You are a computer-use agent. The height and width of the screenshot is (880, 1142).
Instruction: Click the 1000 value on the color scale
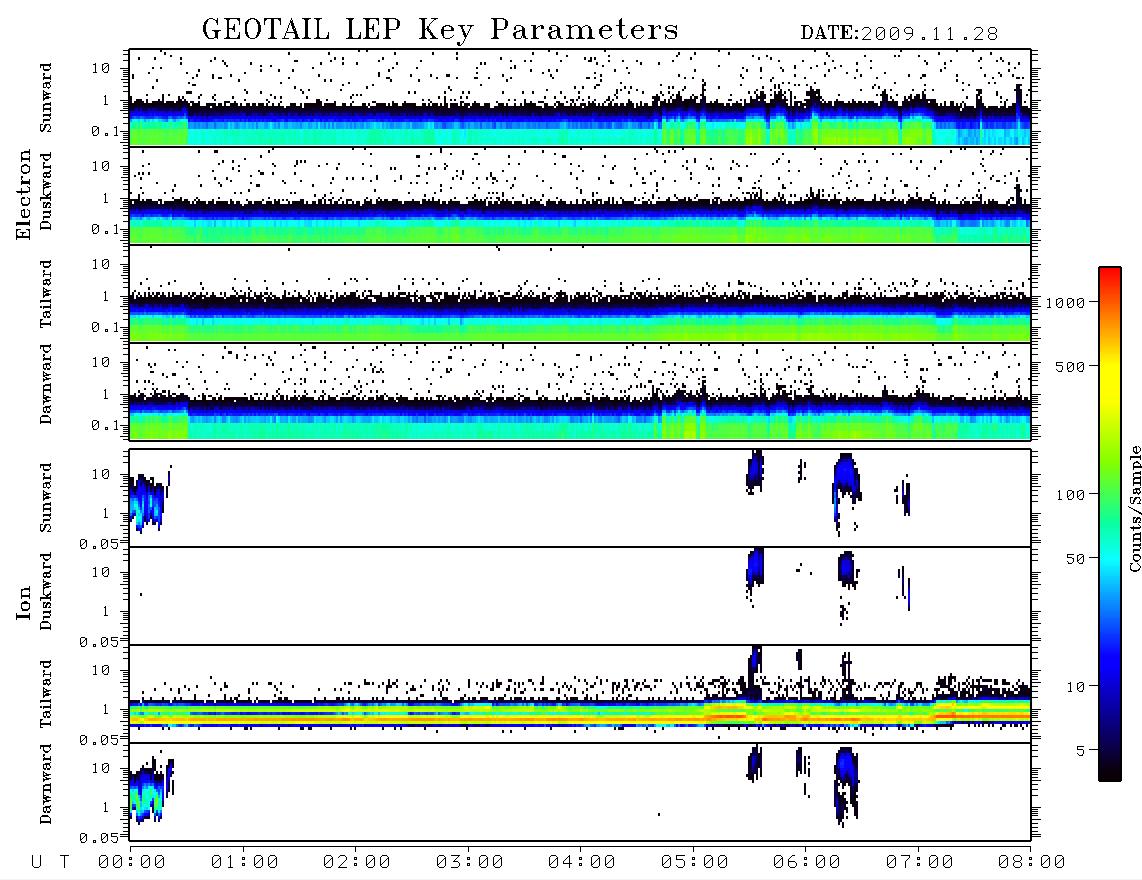1066,303
